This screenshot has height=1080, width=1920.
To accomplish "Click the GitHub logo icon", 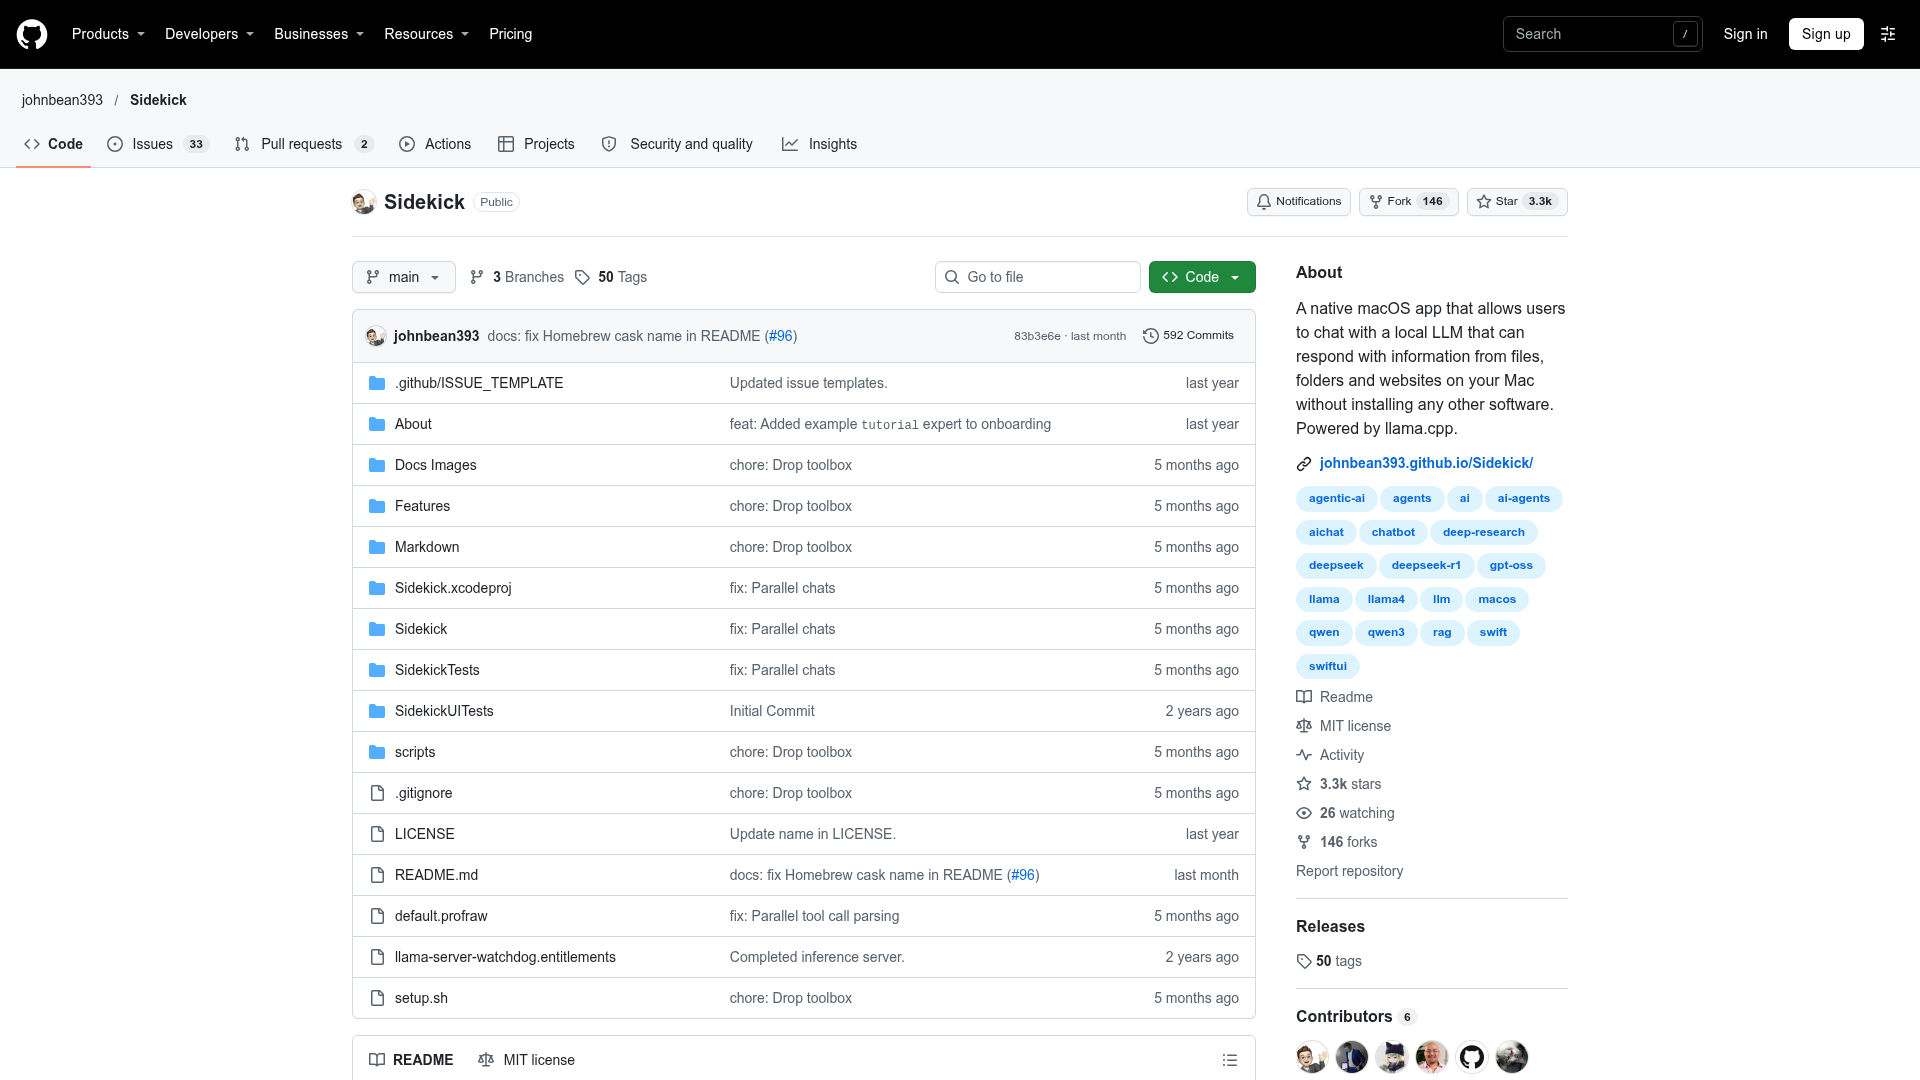I will click(x=32, y=34).
